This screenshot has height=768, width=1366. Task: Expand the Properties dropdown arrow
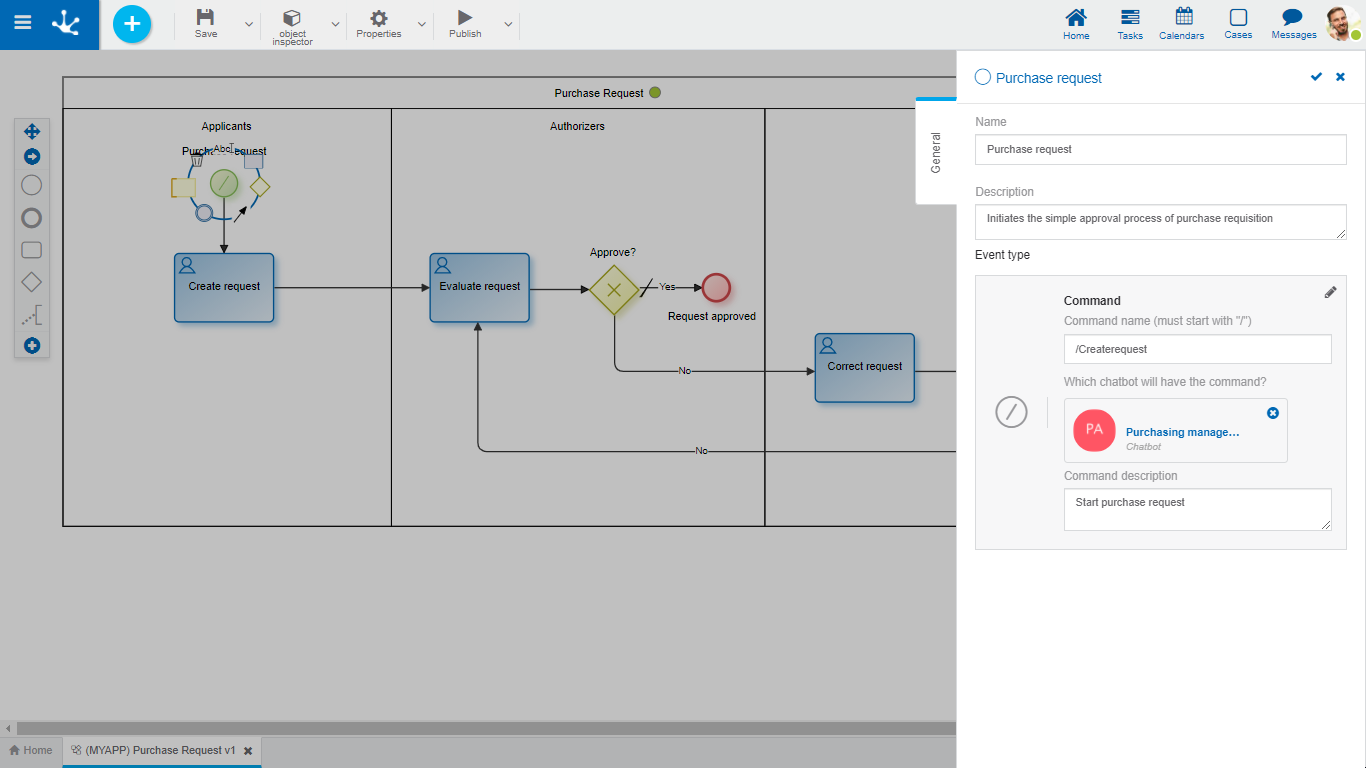421,24
